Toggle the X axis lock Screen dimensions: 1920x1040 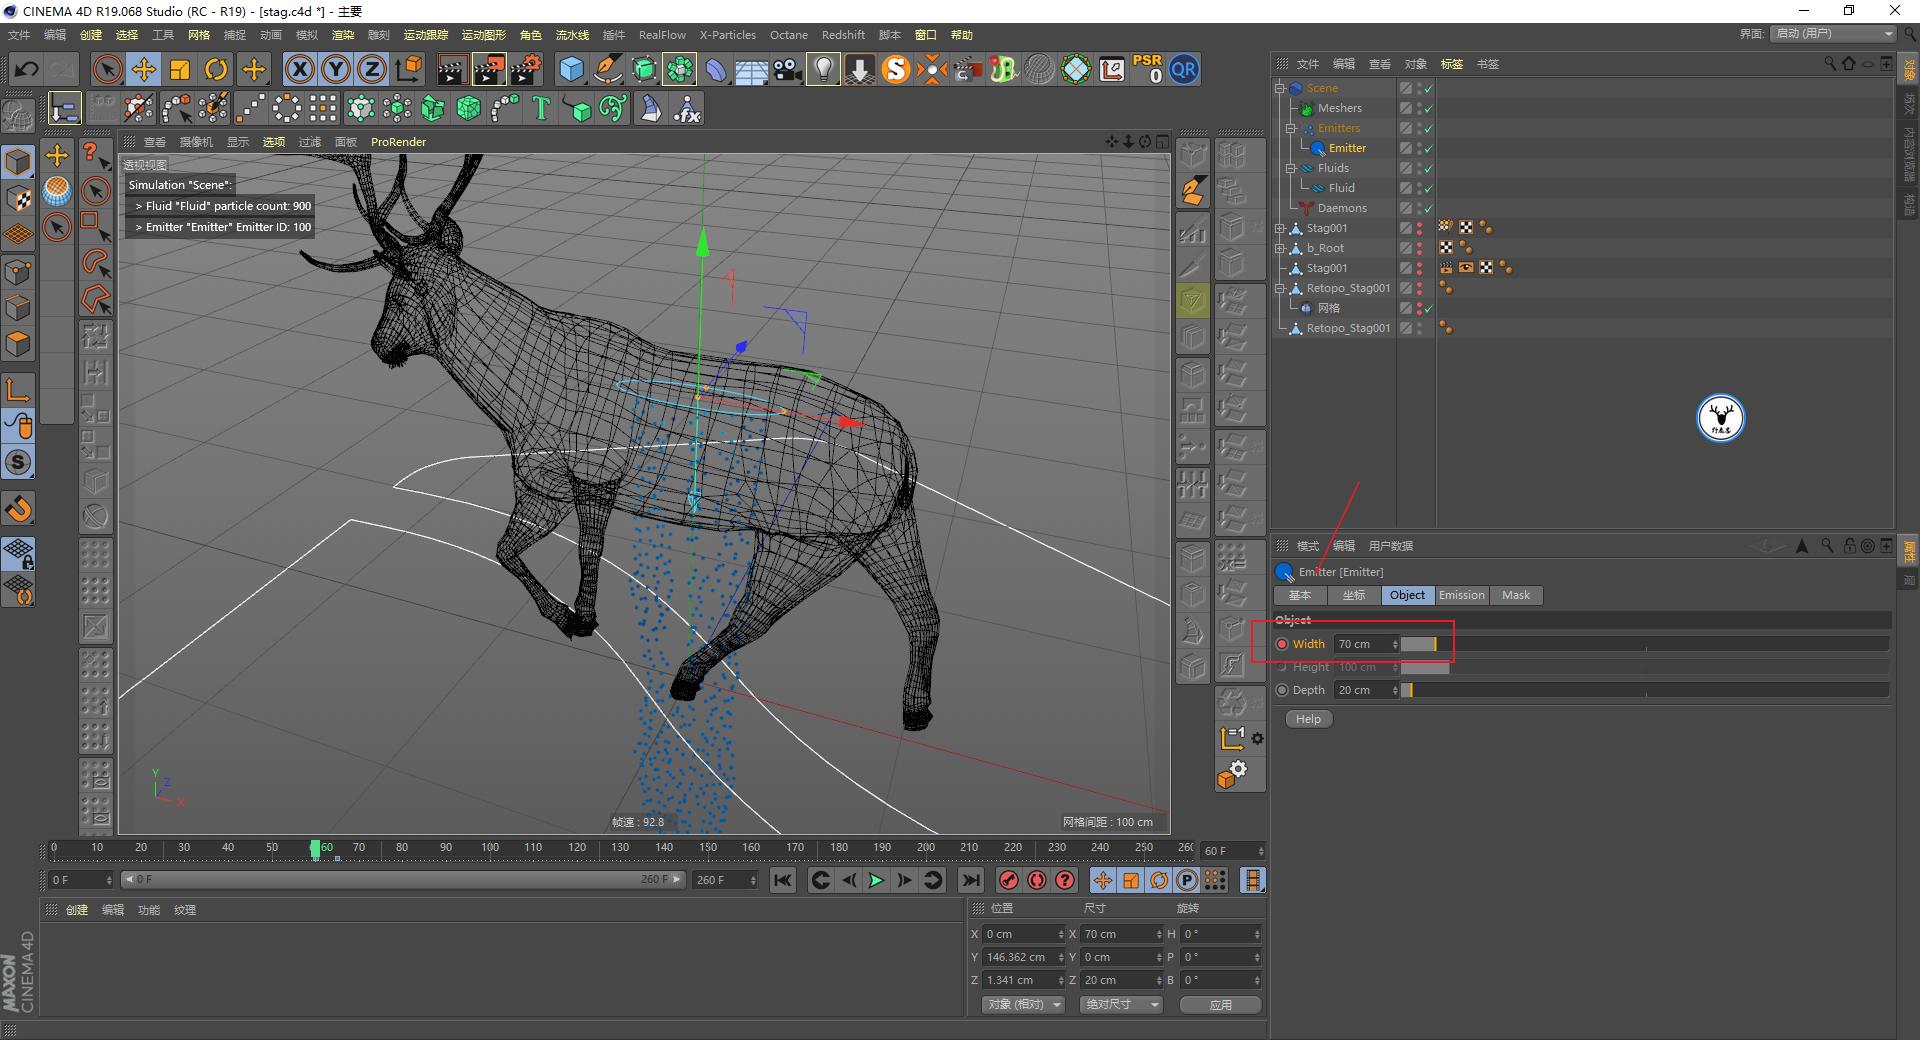coord(299,69)
